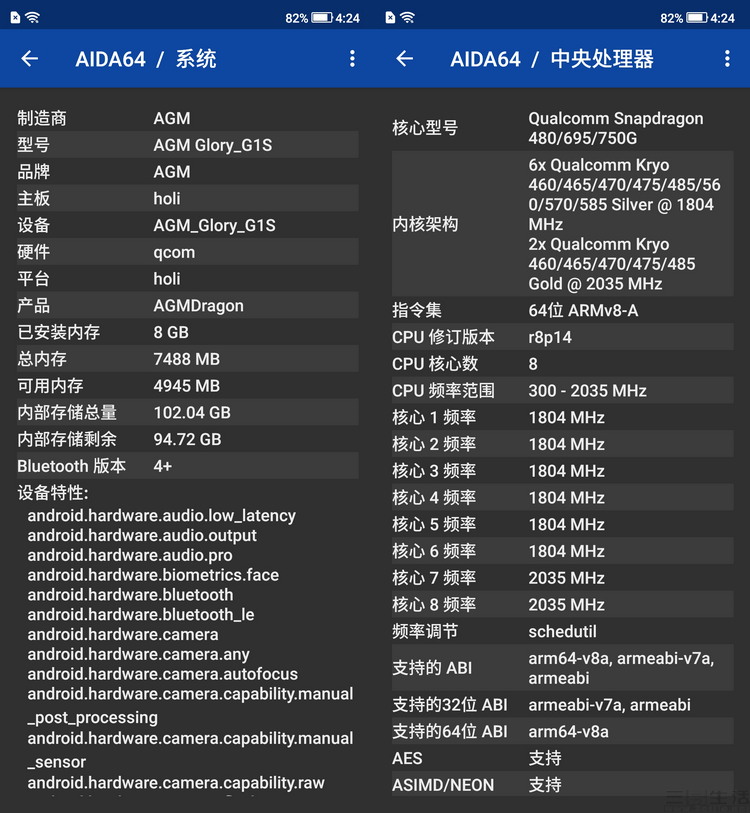Image resolution: width=750 pixels, height=813 pixels.
Task: Select the AGMDragon product value
Action: click(198, 306)
